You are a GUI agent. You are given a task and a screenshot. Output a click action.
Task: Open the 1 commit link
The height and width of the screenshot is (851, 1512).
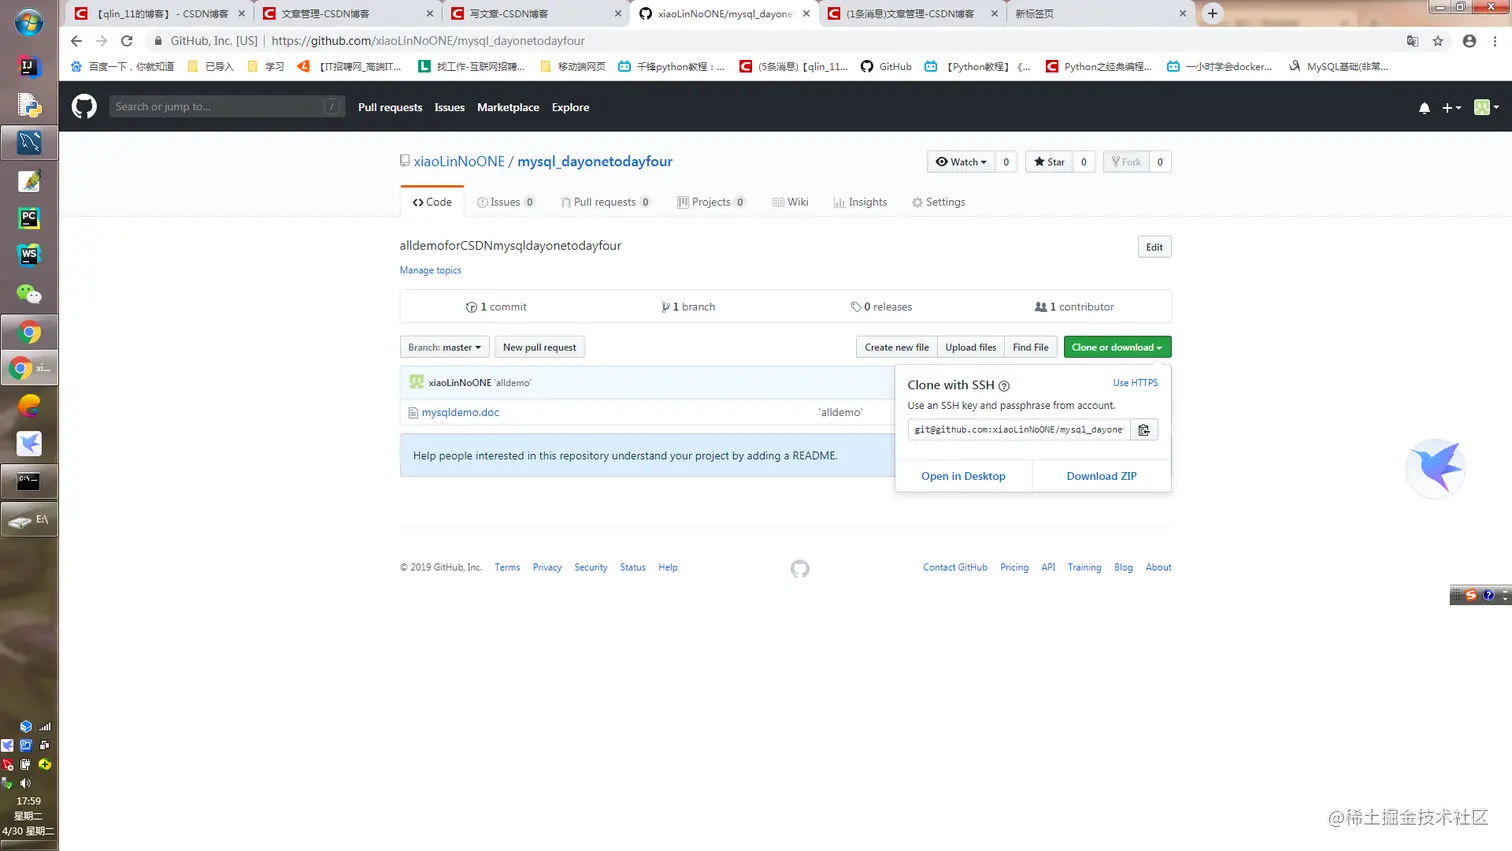point(496,307)
